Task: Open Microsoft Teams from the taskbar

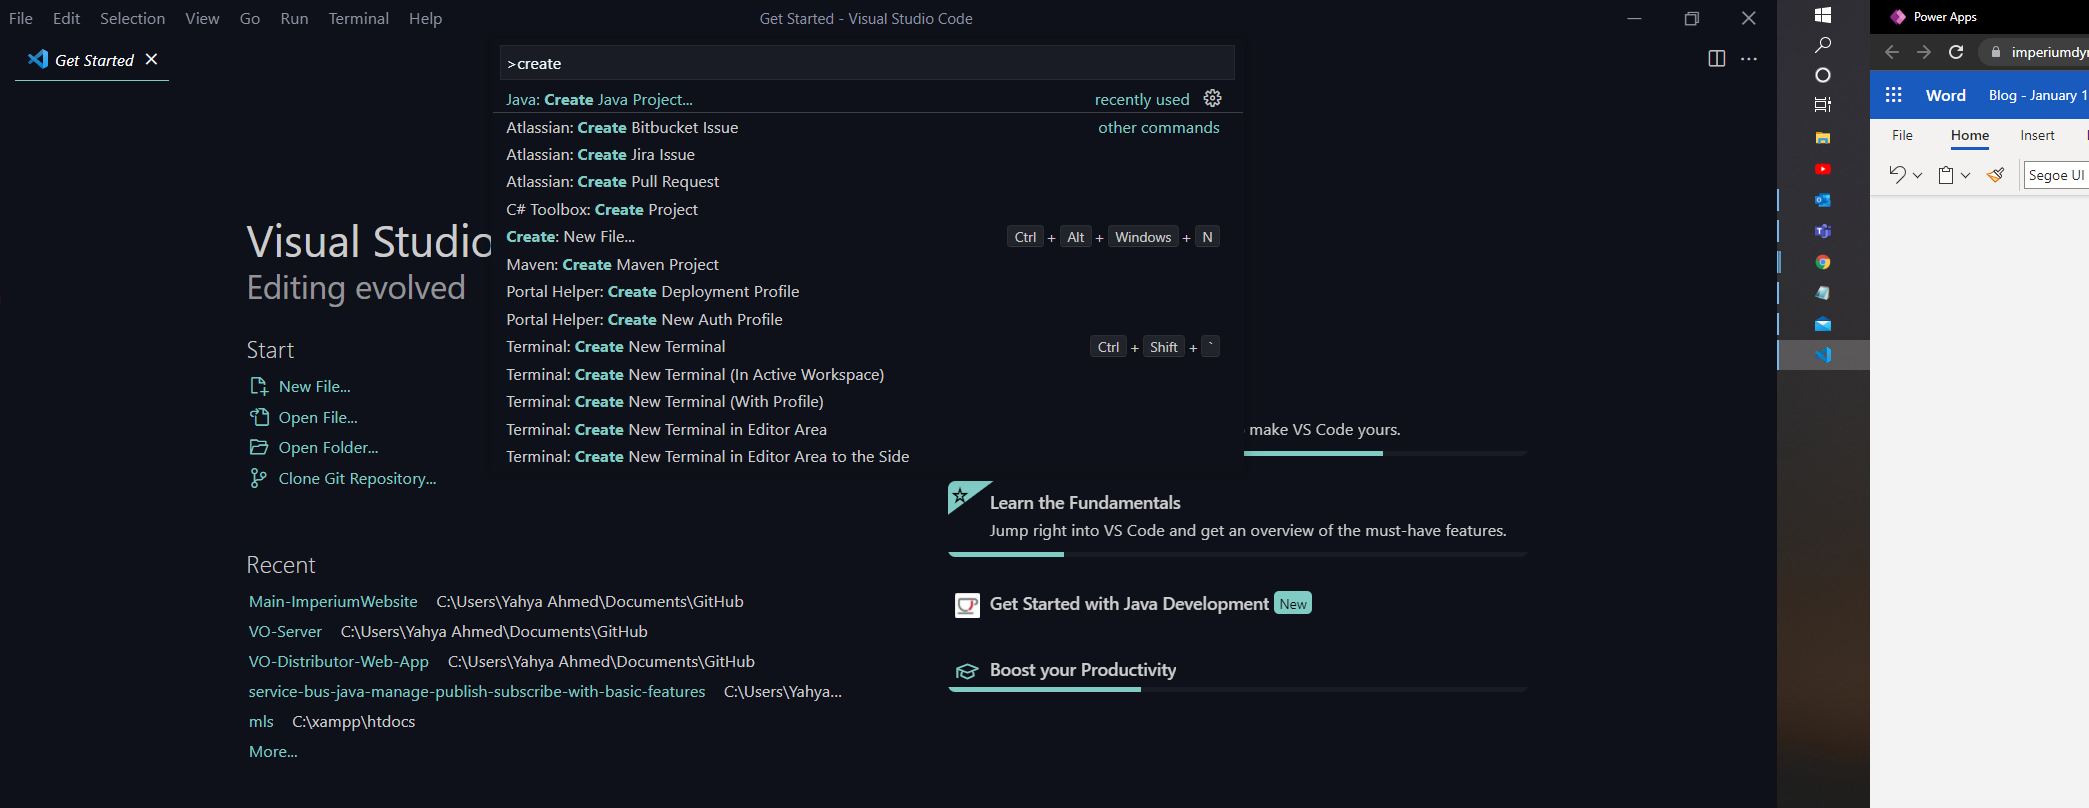Action: (1822, 231)
